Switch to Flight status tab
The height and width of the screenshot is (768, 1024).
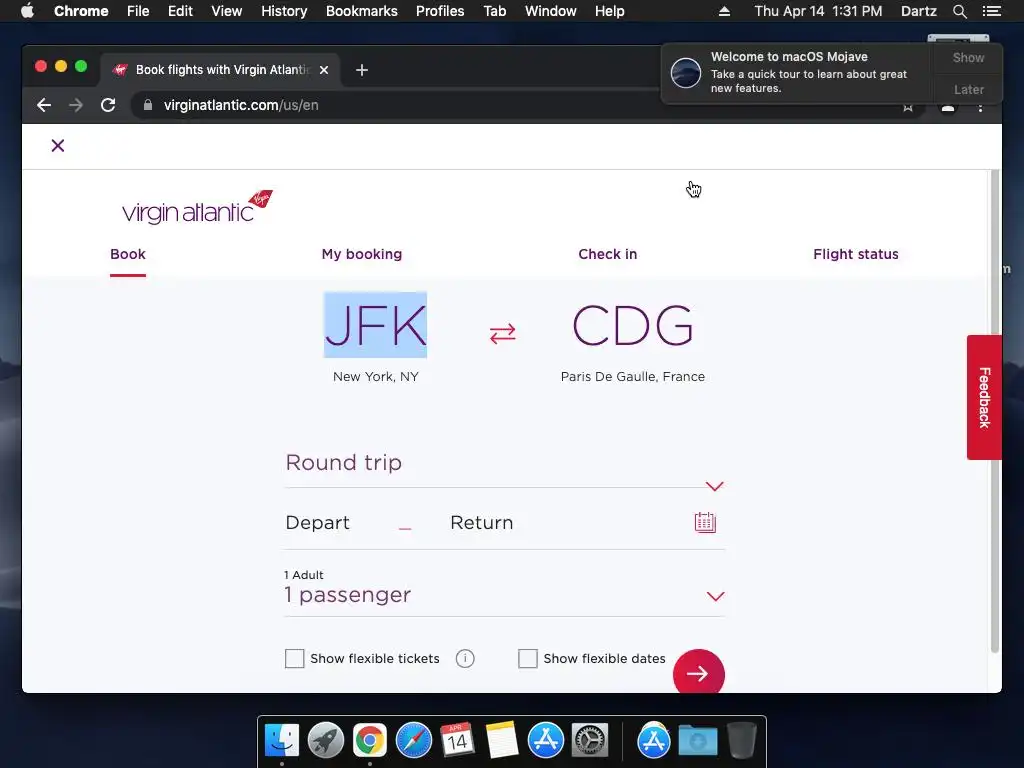[x=856, y=254]
